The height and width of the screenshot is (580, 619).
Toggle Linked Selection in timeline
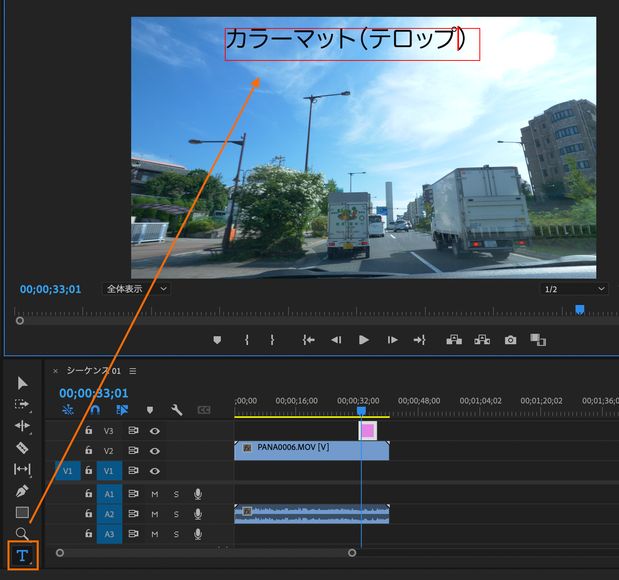click(x=122, y=410)
